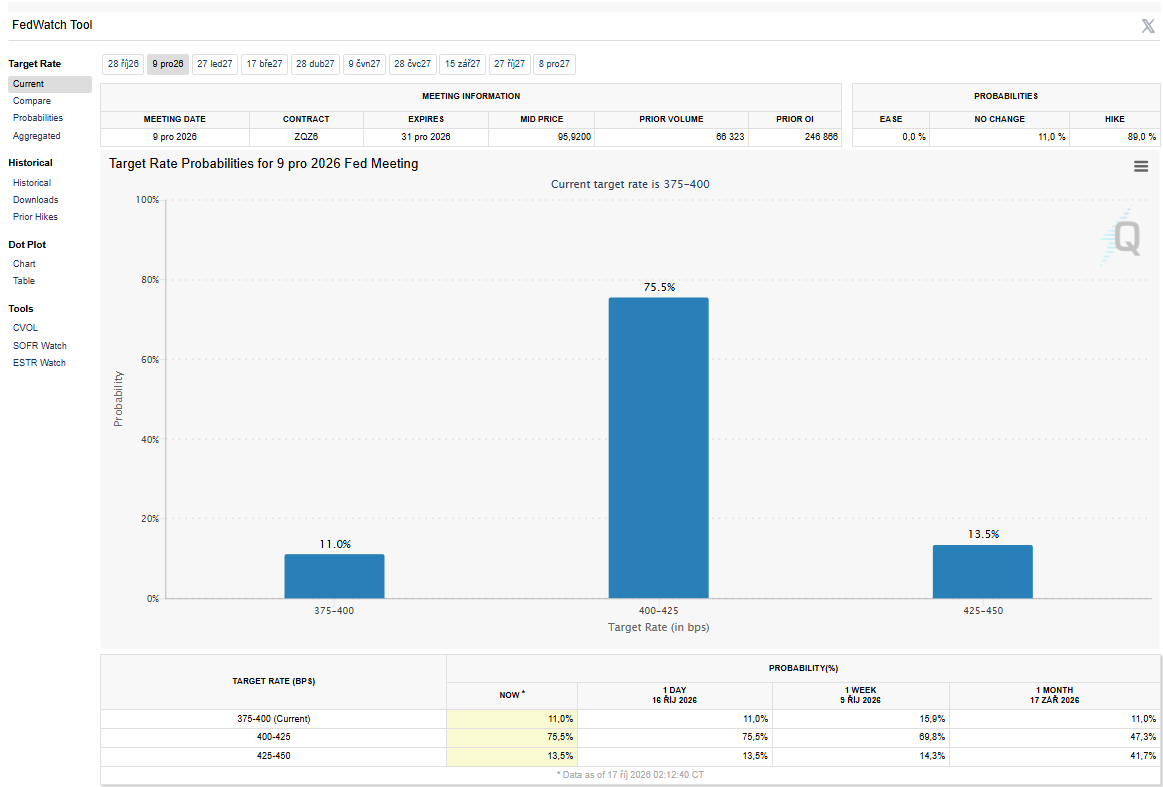The width and height of the screenshot is (1163, 787).
Task: Open the Aggregated view
Action: click(x=36, y=136)
